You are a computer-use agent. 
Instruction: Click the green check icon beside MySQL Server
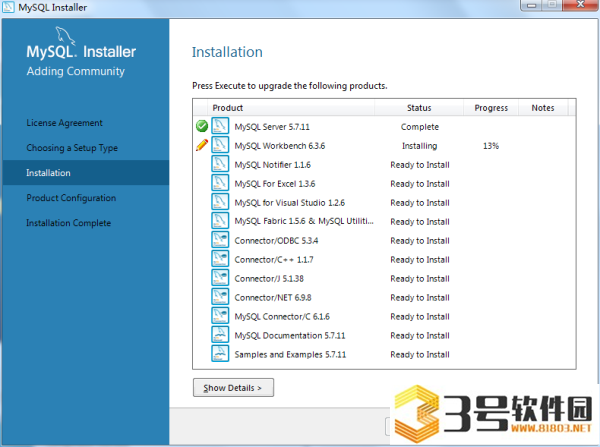tap(202, 126)
